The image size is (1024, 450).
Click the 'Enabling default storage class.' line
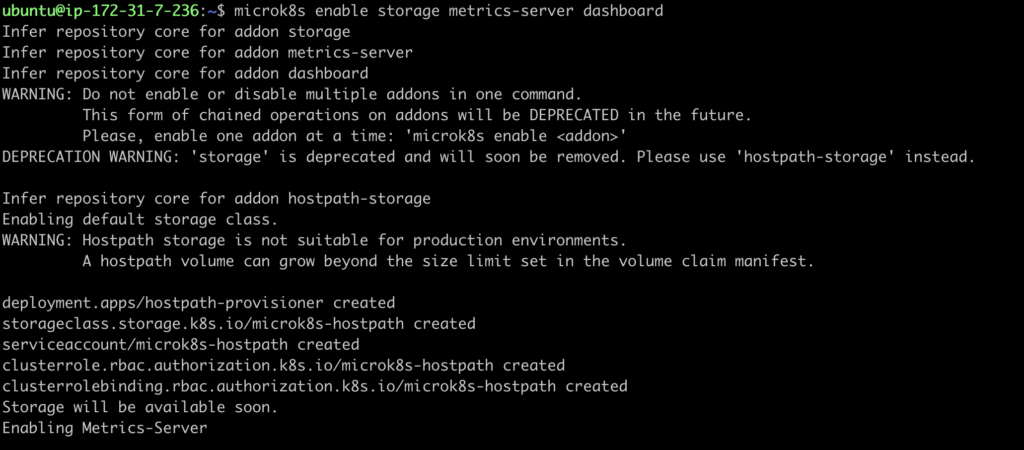click(x=140, y=219)
